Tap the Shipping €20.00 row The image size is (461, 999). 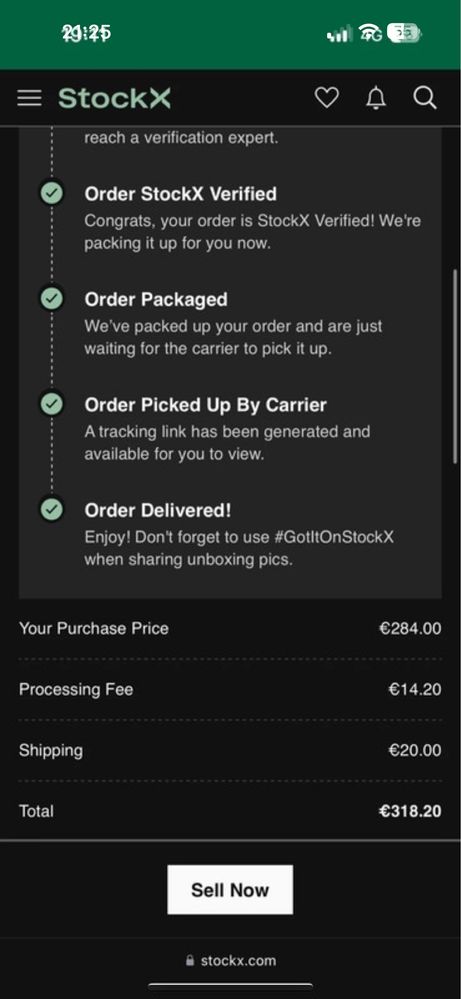[x=230, y=750]
